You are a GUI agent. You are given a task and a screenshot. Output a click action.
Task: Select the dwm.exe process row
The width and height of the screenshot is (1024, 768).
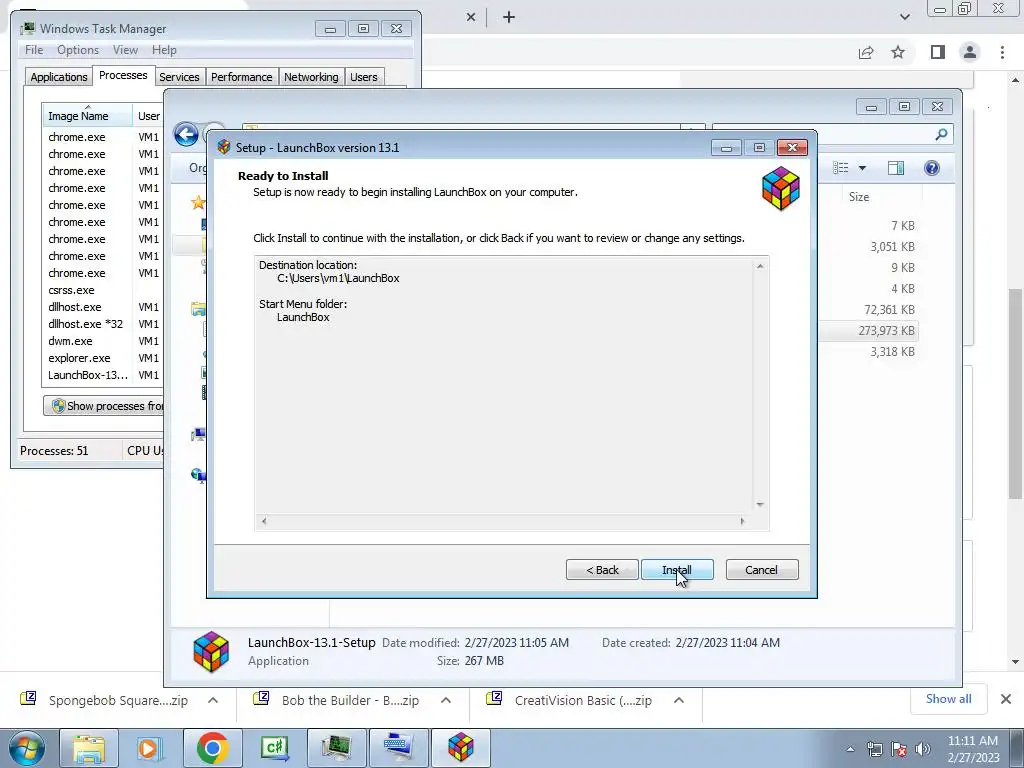tap(103, 341)
